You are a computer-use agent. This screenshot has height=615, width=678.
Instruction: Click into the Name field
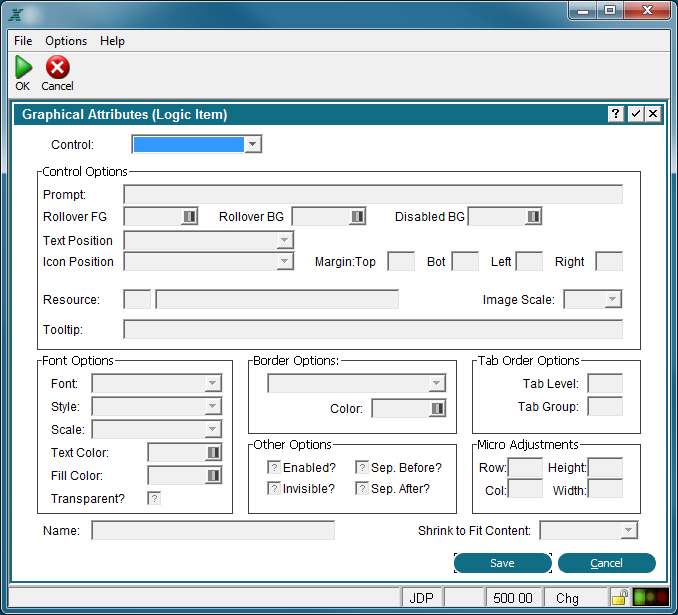[x=213, y=530]
